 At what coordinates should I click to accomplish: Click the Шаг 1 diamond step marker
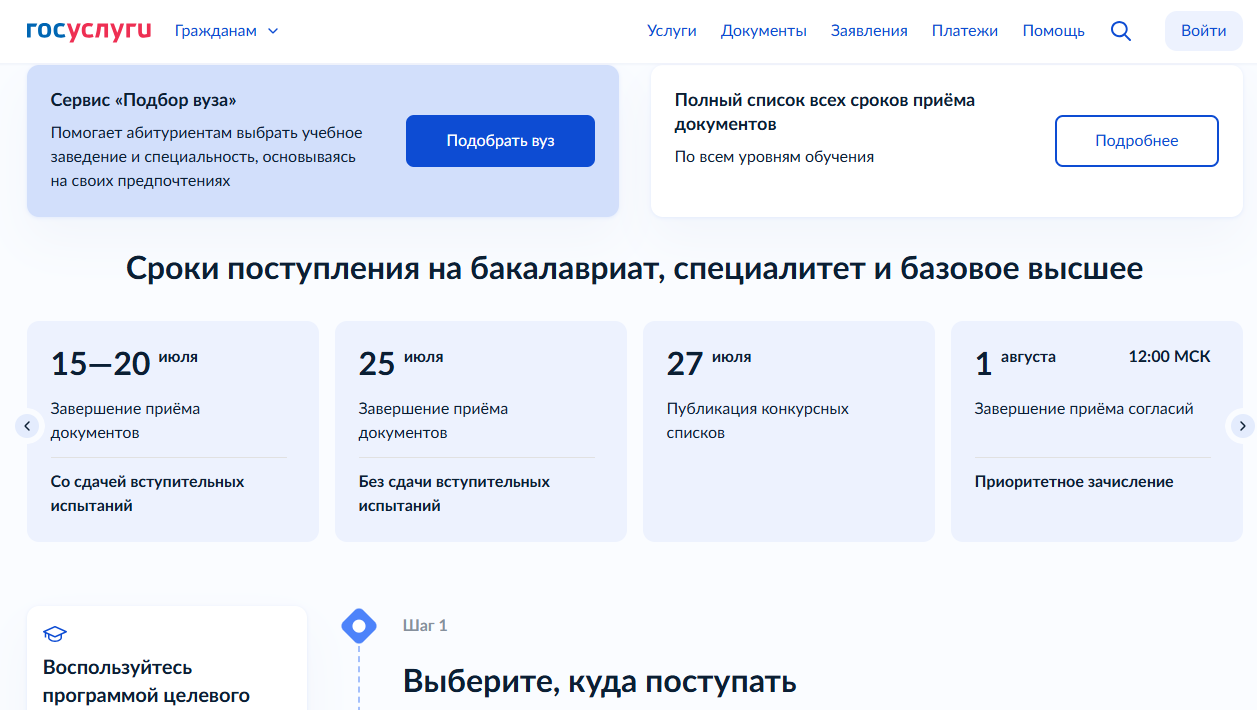(359, 626)
